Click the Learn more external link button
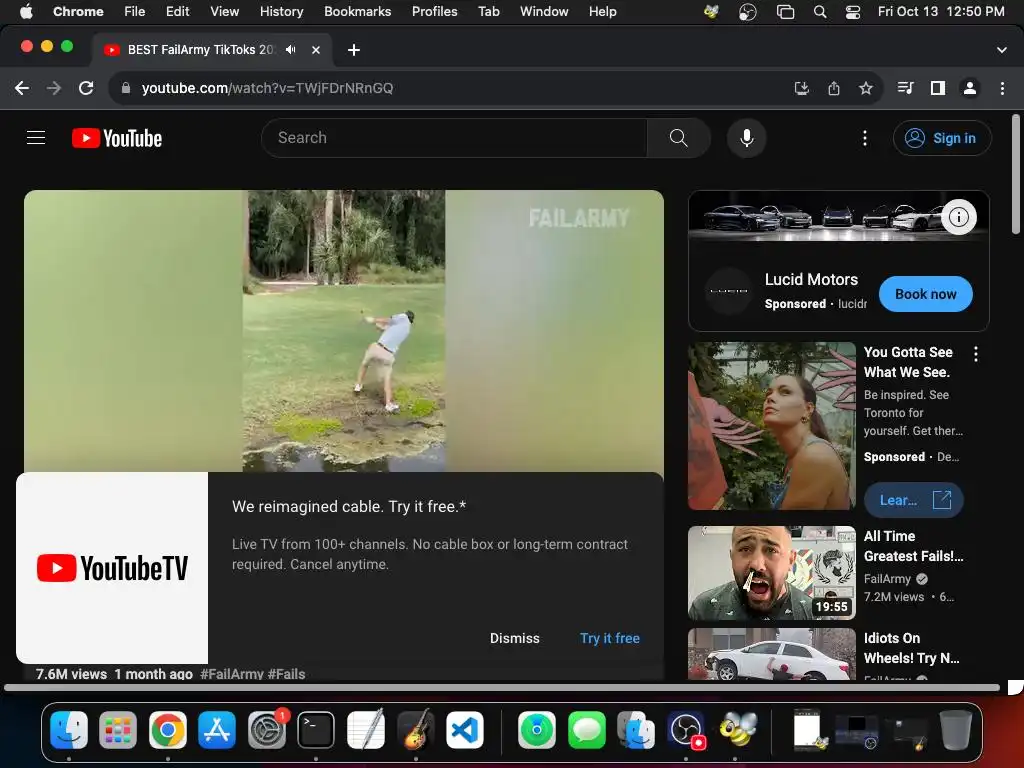Screen dimensions: 1024x768 pyautogui.click(x=914, y=500)
